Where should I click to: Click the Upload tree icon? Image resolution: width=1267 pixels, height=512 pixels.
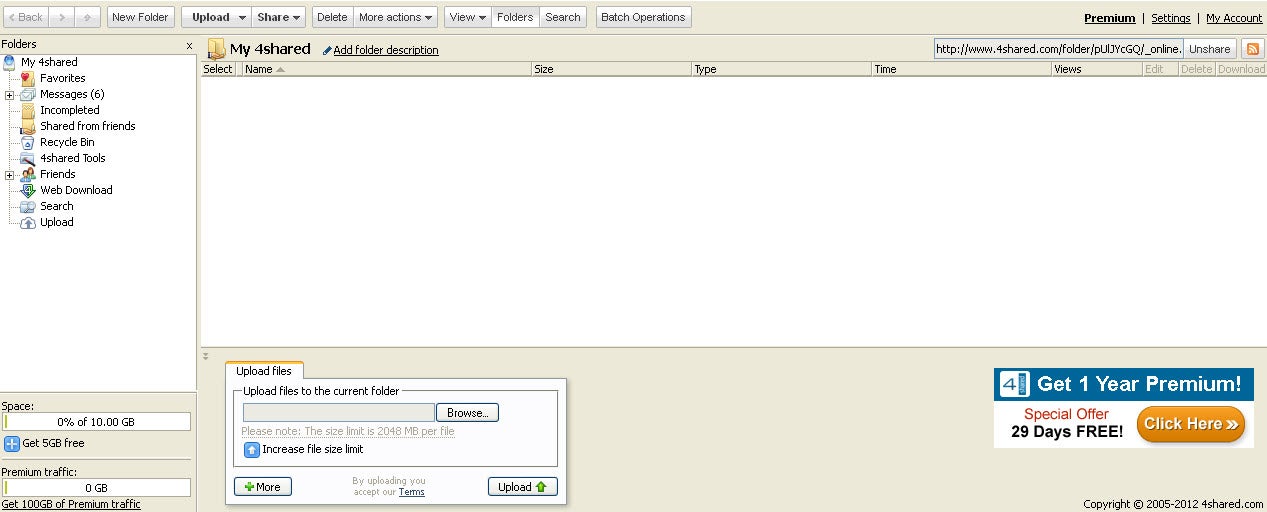coord(28,222)
